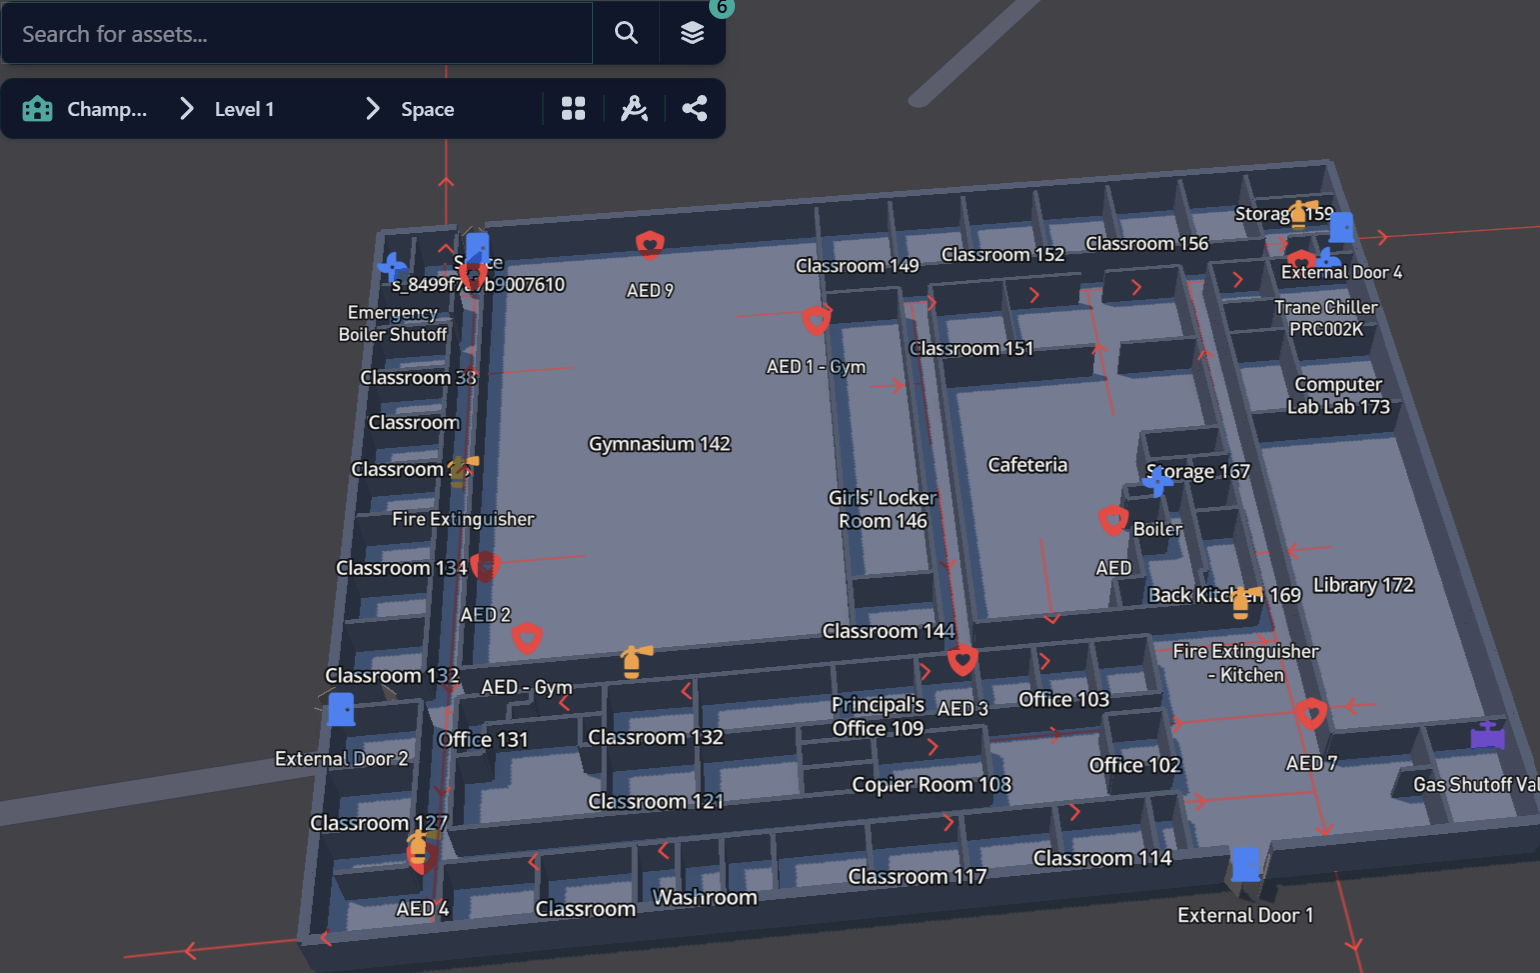The width and height of the screenshot is (1540, 973).
Task: Click the Copier Room 108 label
Action: click(932, 785)
